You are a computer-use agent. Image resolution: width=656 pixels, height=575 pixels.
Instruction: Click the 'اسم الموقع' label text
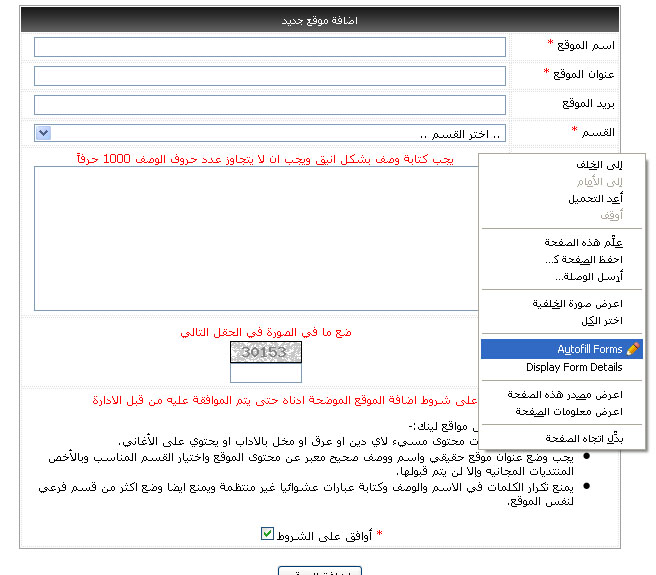pyautogui.click(x=586, y=45)
